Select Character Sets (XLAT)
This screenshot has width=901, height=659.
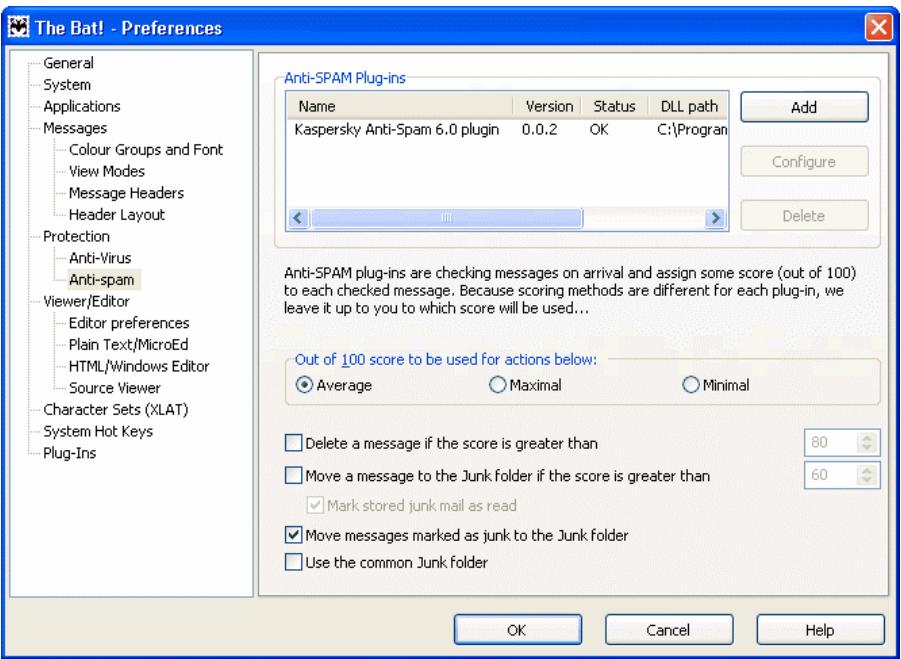coord(115,410)
